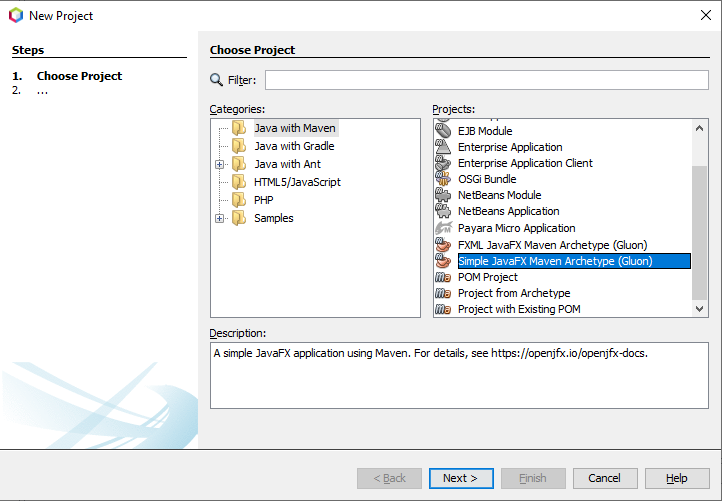
Task: Open Help for the wizard
Action: tap(677, 478)
